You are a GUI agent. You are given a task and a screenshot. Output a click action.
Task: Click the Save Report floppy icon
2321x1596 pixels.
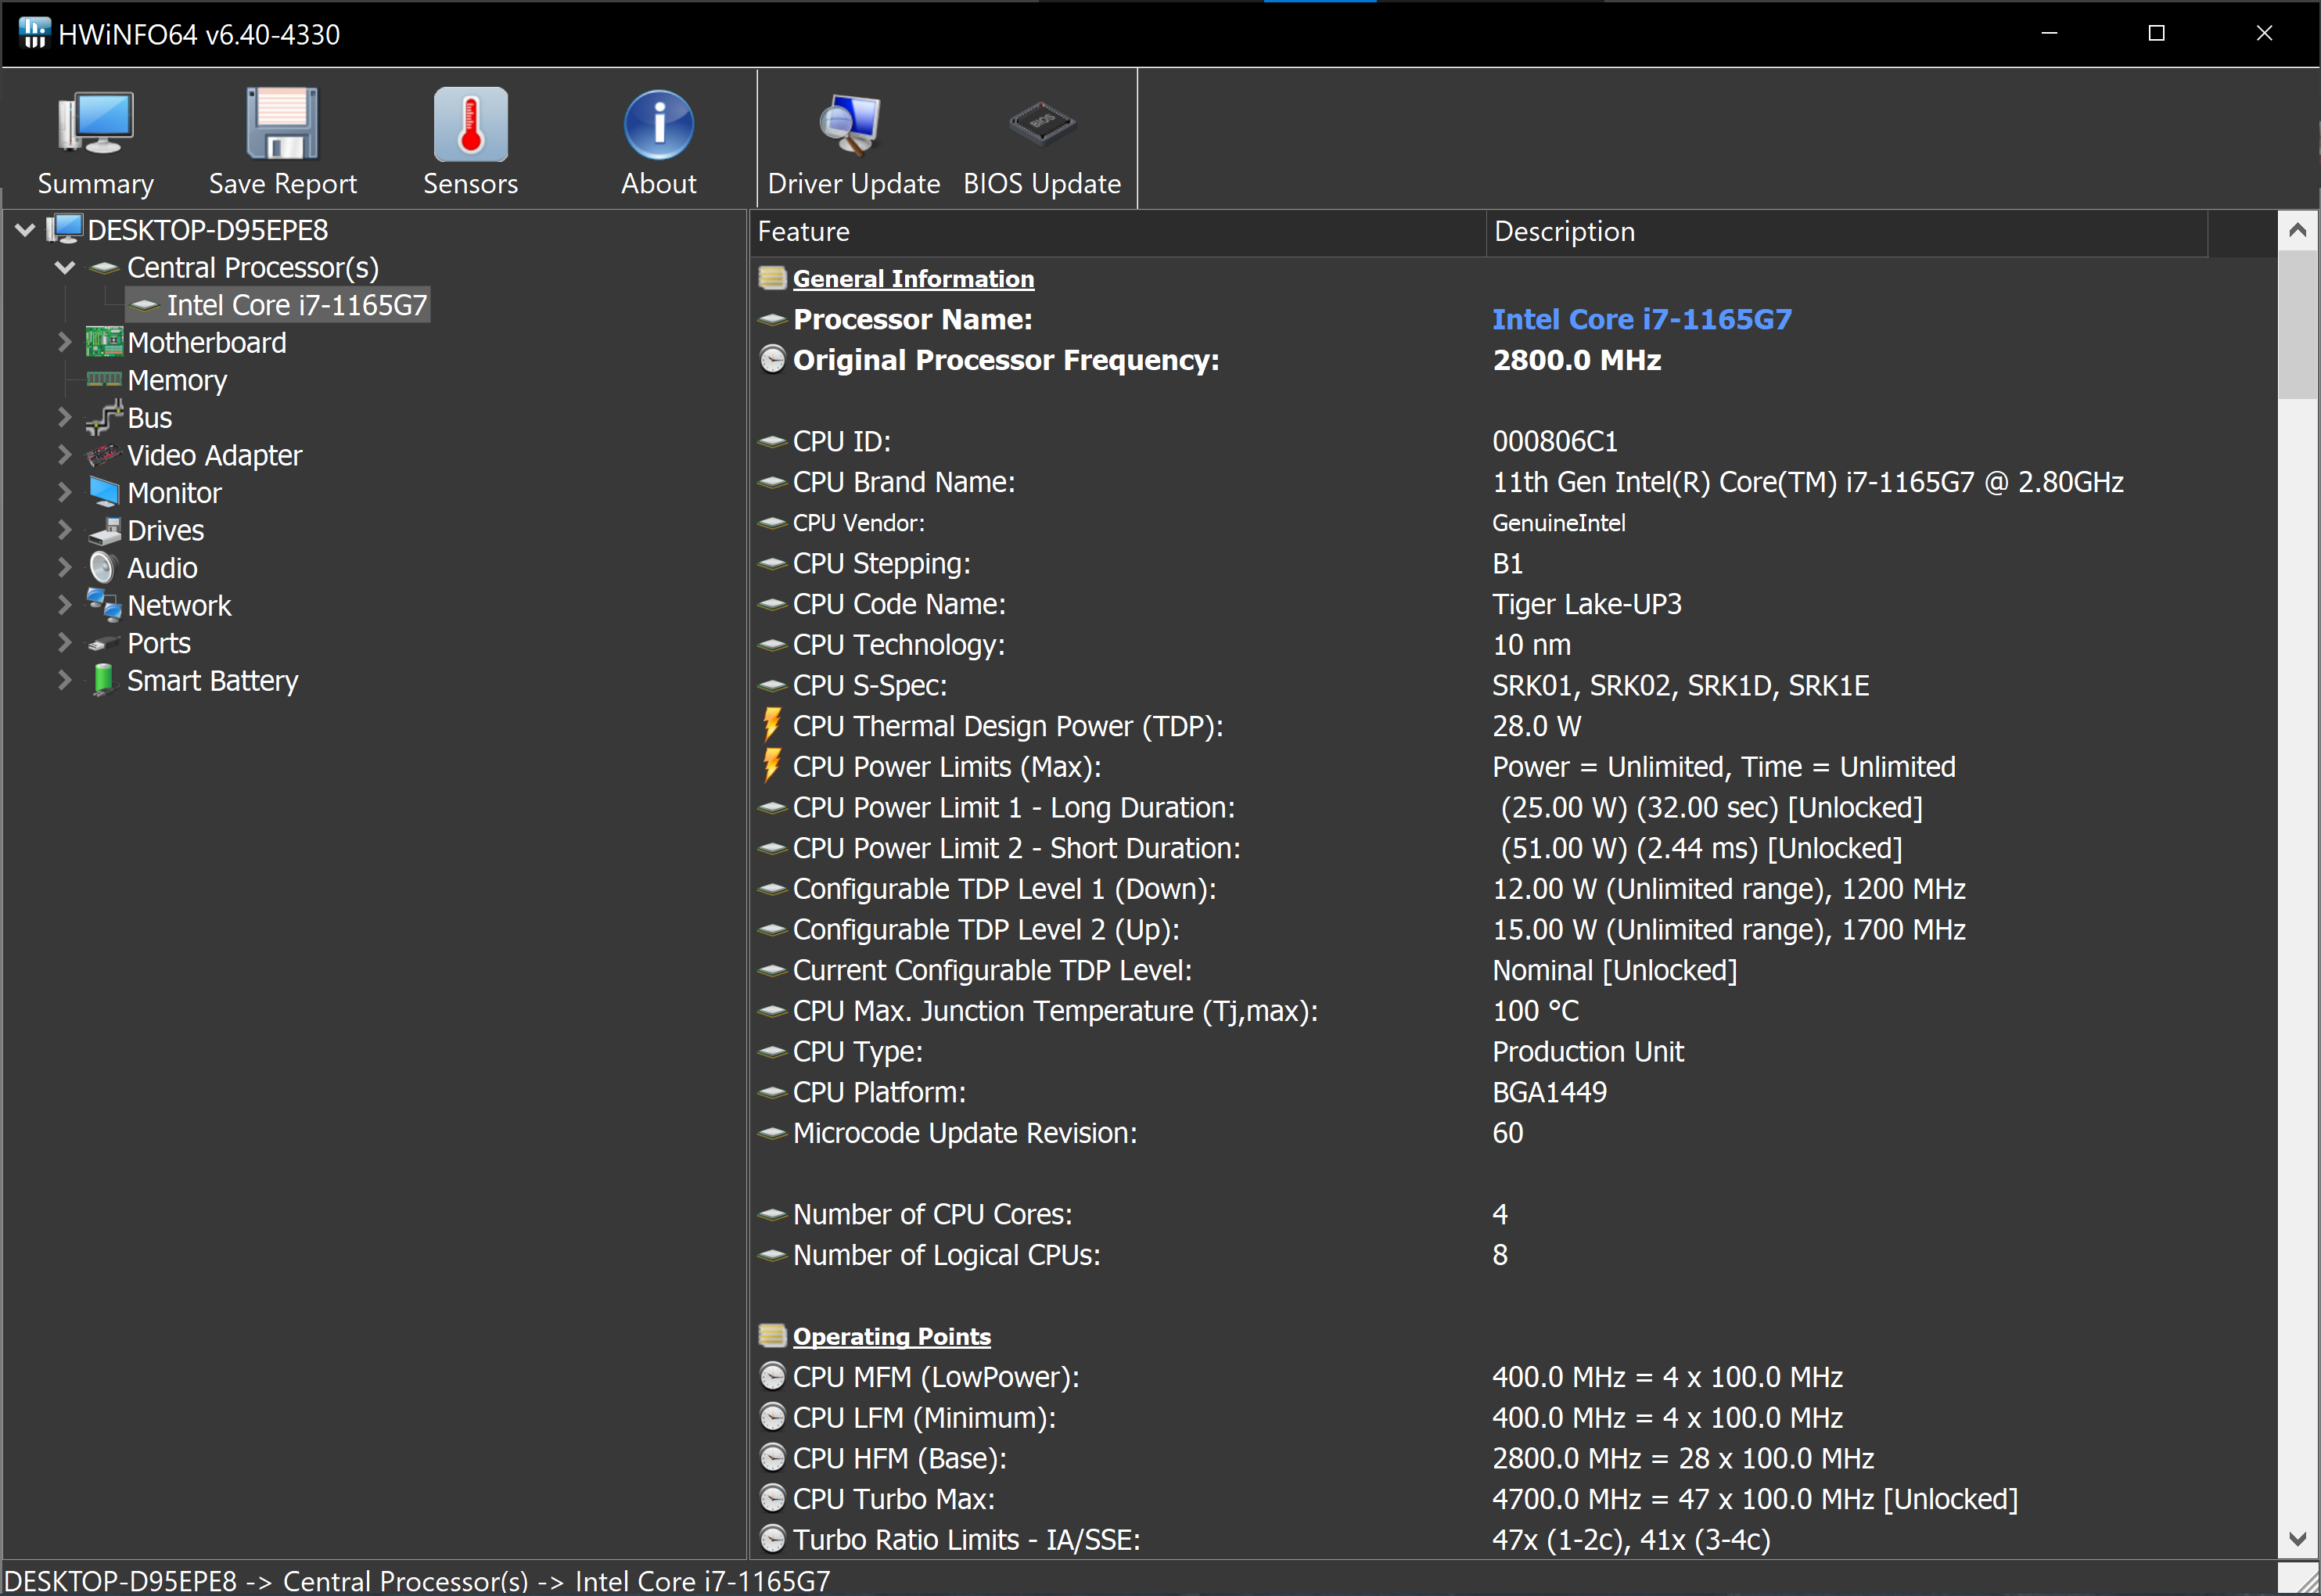pos(282,124)
